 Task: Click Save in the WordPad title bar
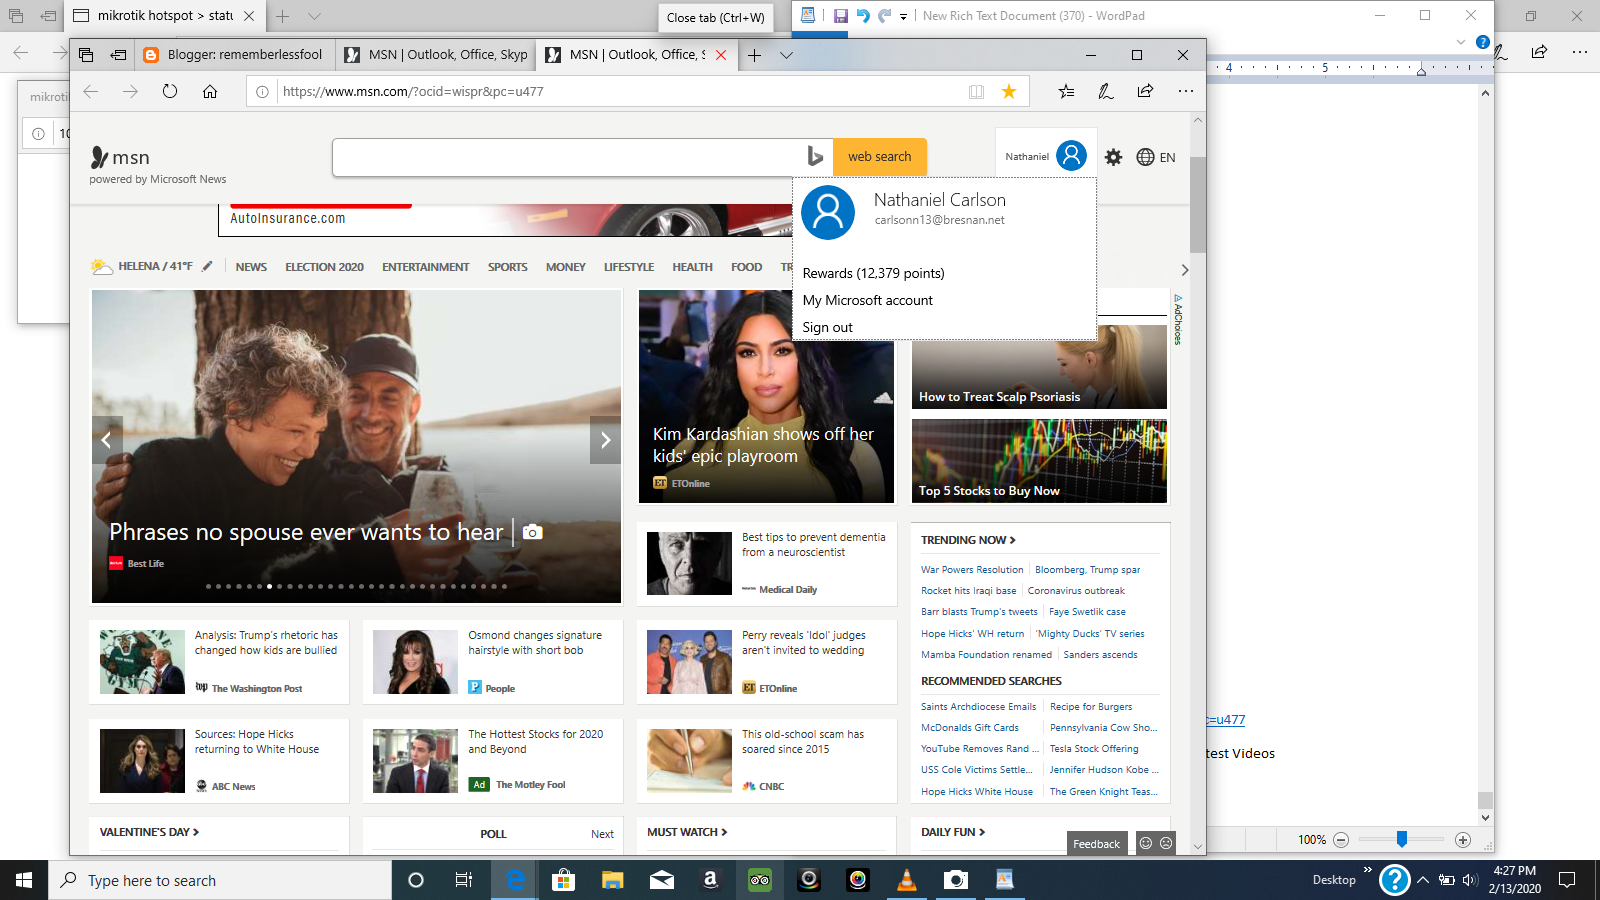(840, 16)
